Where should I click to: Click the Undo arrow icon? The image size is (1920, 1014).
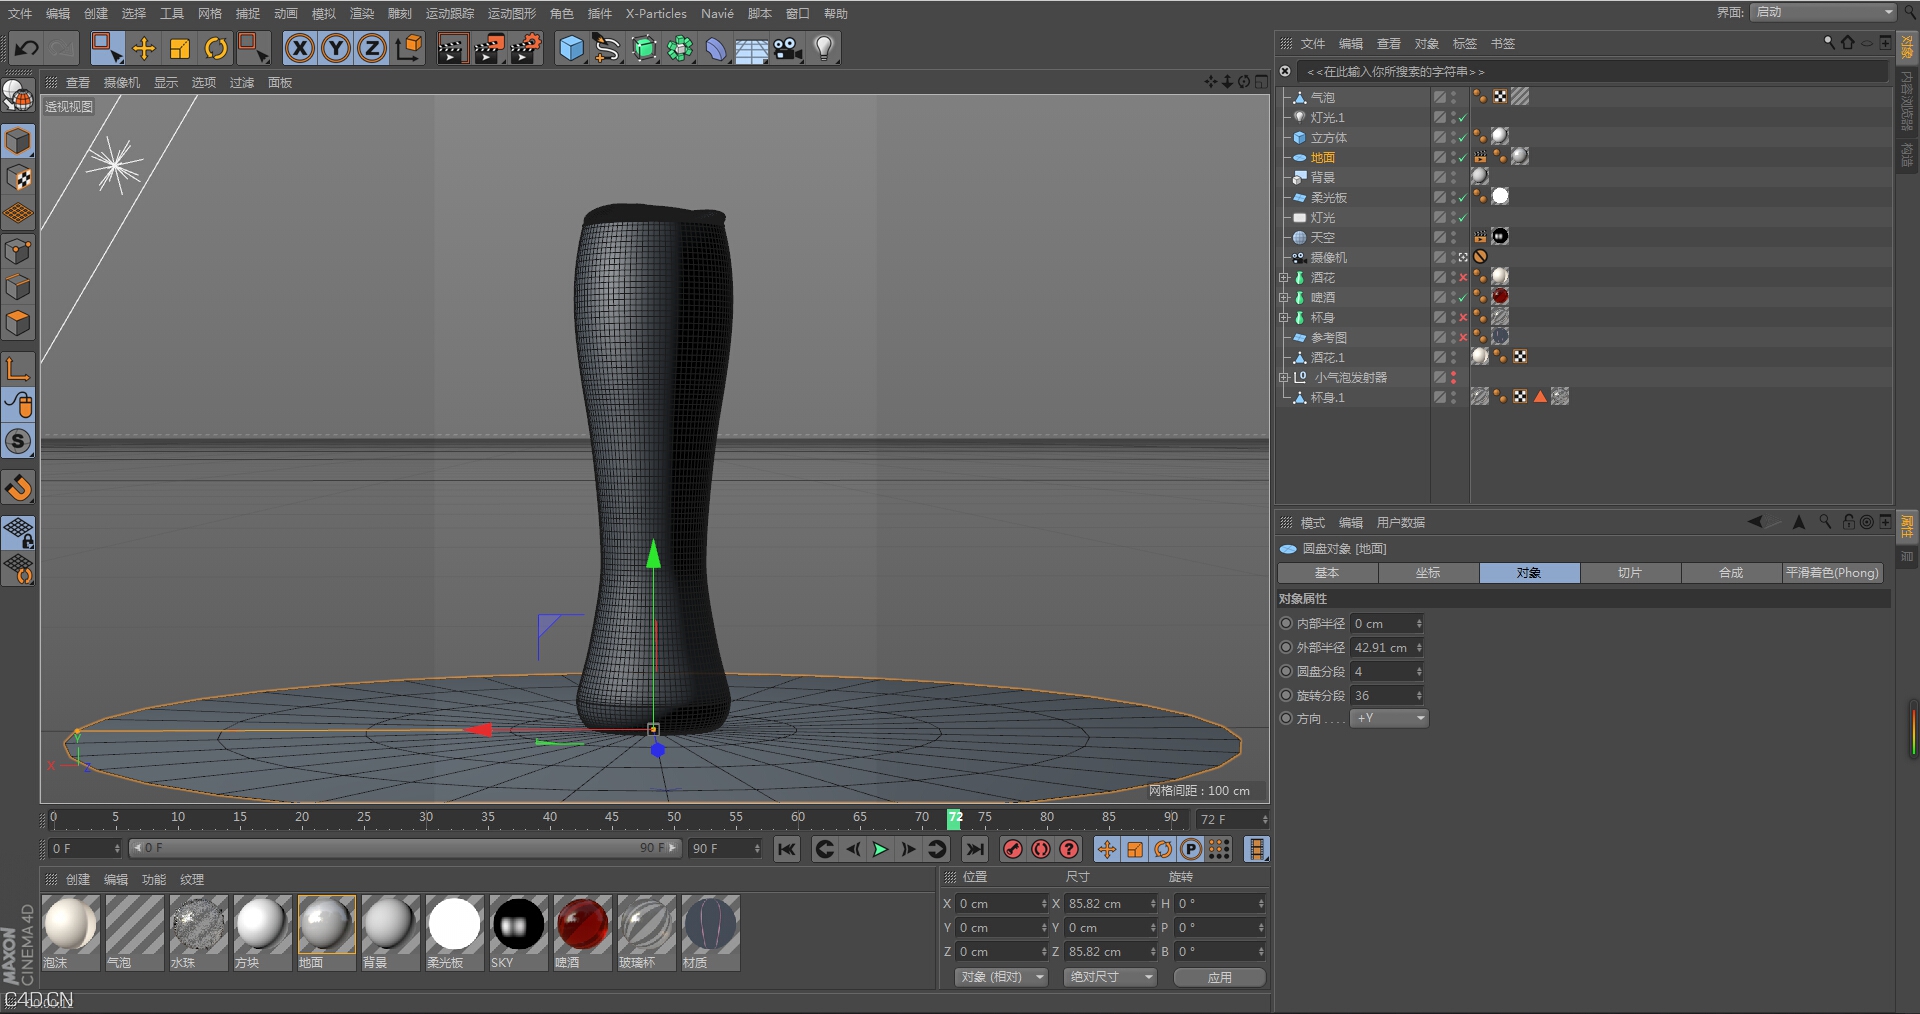[x=27, y=48]
